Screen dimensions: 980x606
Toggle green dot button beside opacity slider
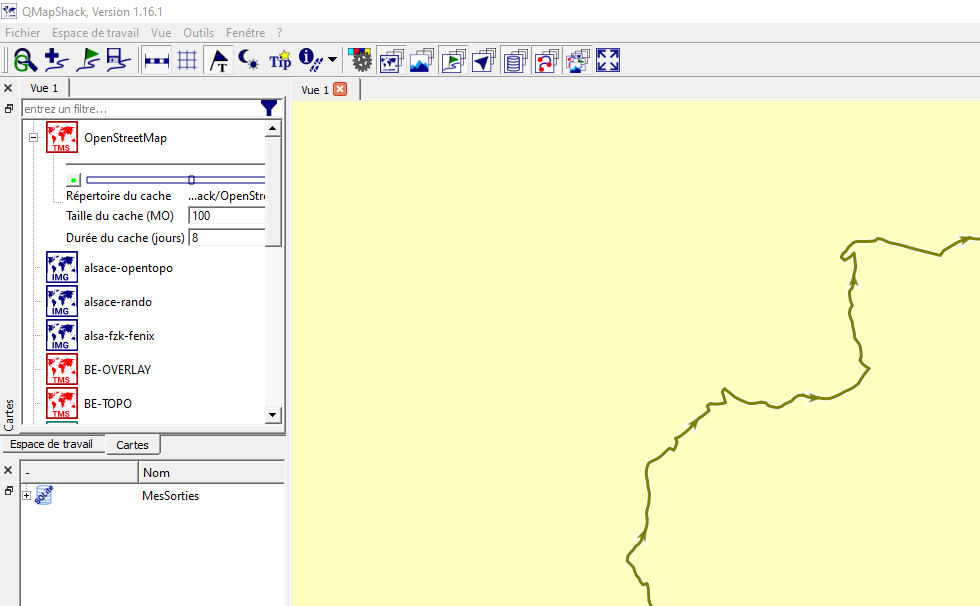coord(73,180)
